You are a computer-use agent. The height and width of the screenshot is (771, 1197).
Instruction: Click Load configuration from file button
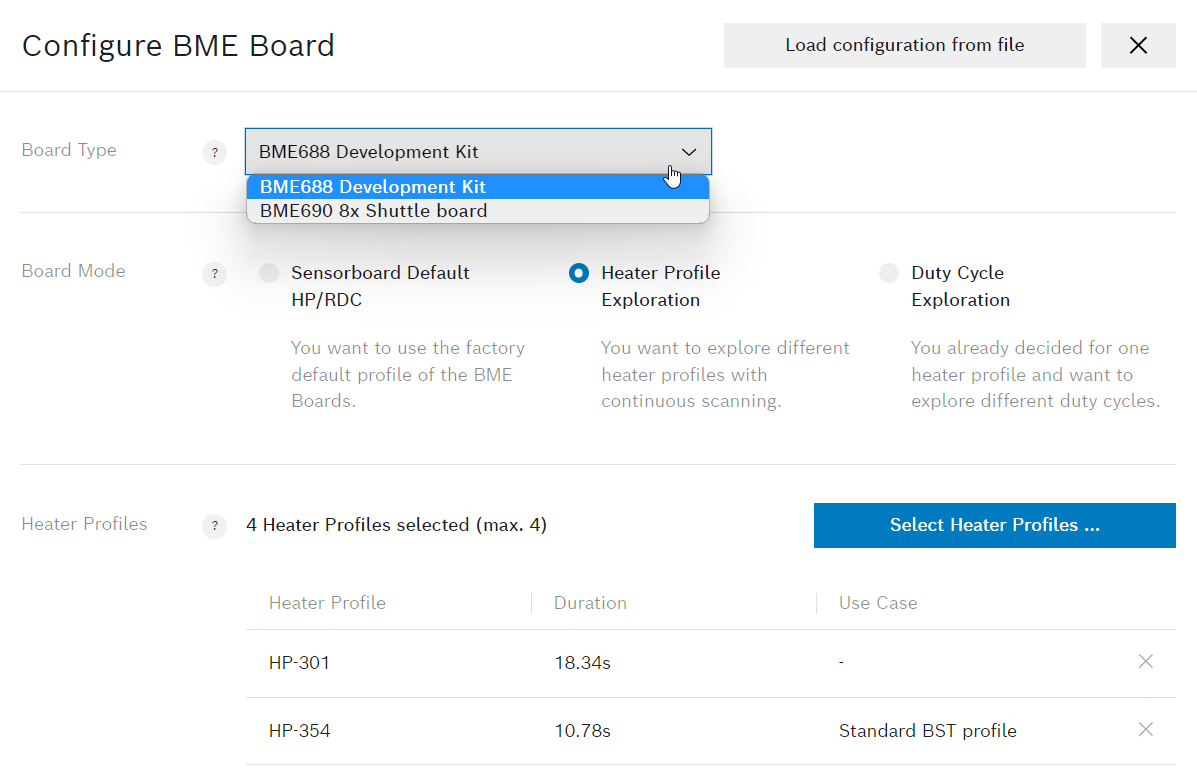pyautogui.click(x=905, y=46)
